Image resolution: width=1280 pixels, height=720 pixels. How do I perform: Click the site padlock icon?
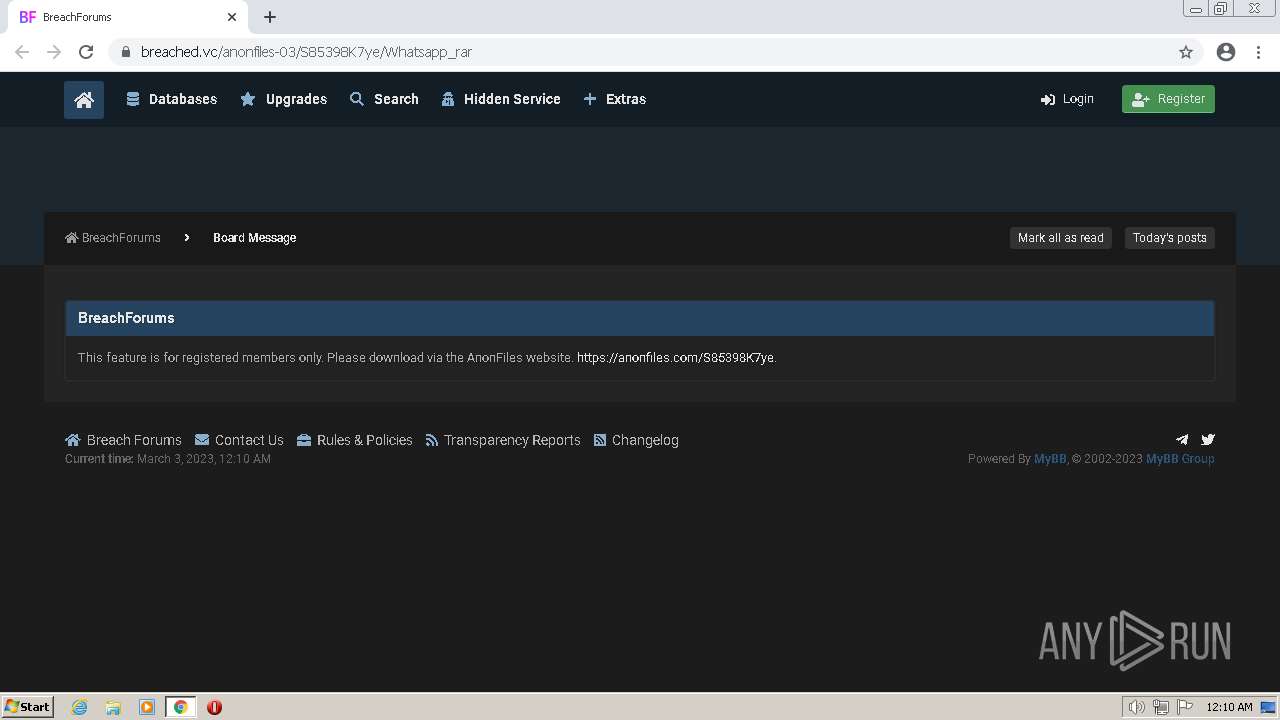tap(125, 52)
